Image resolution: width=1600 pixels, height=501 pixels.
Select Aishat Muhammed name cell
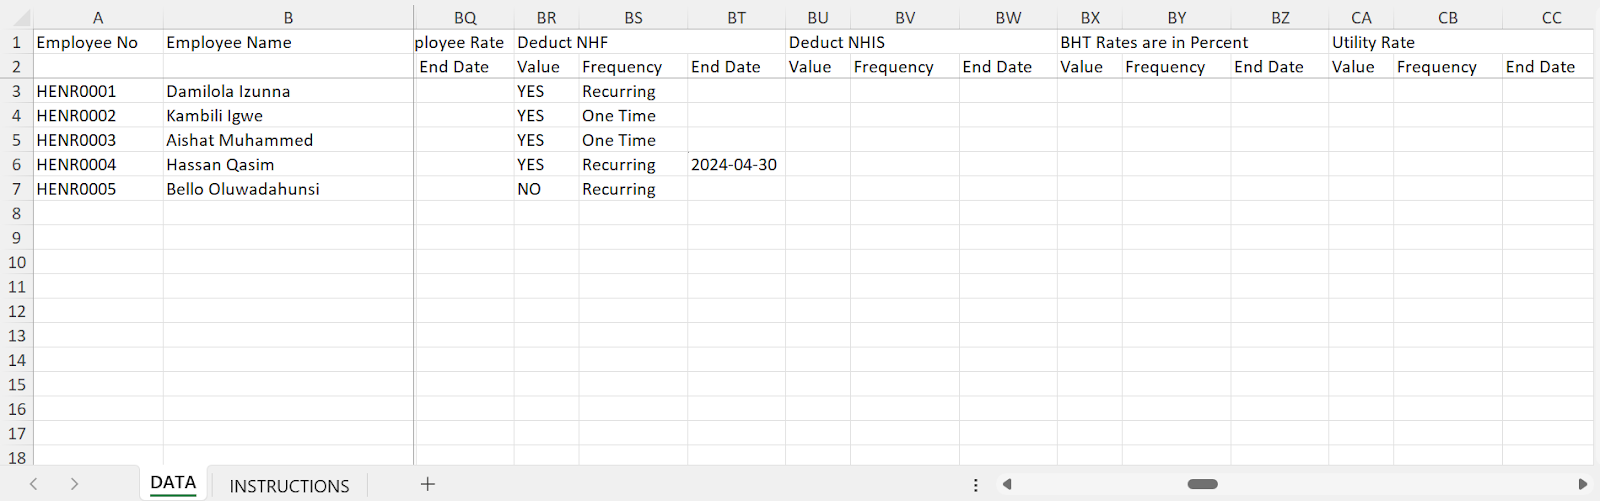(x=288, y=140)
